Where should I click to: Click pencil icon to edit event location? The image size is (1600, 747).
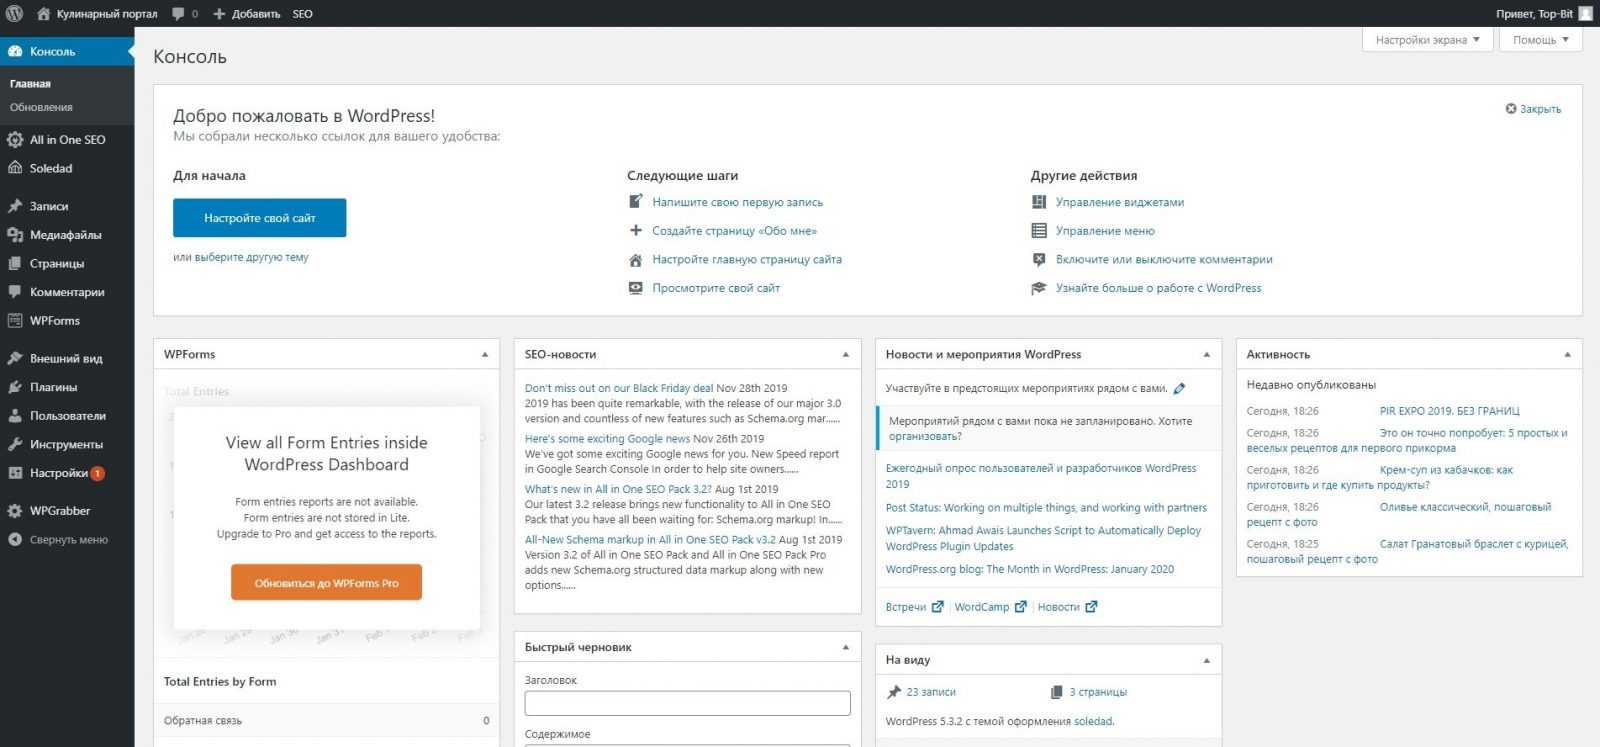click(x=1179, y=388)
